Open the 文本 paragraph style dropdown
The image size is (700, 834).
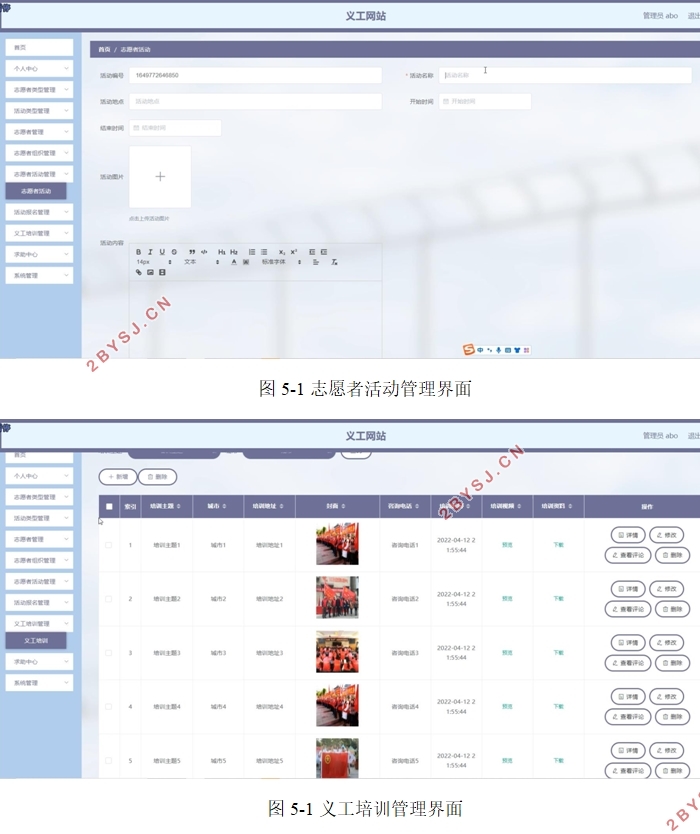(x=201, y=262)
